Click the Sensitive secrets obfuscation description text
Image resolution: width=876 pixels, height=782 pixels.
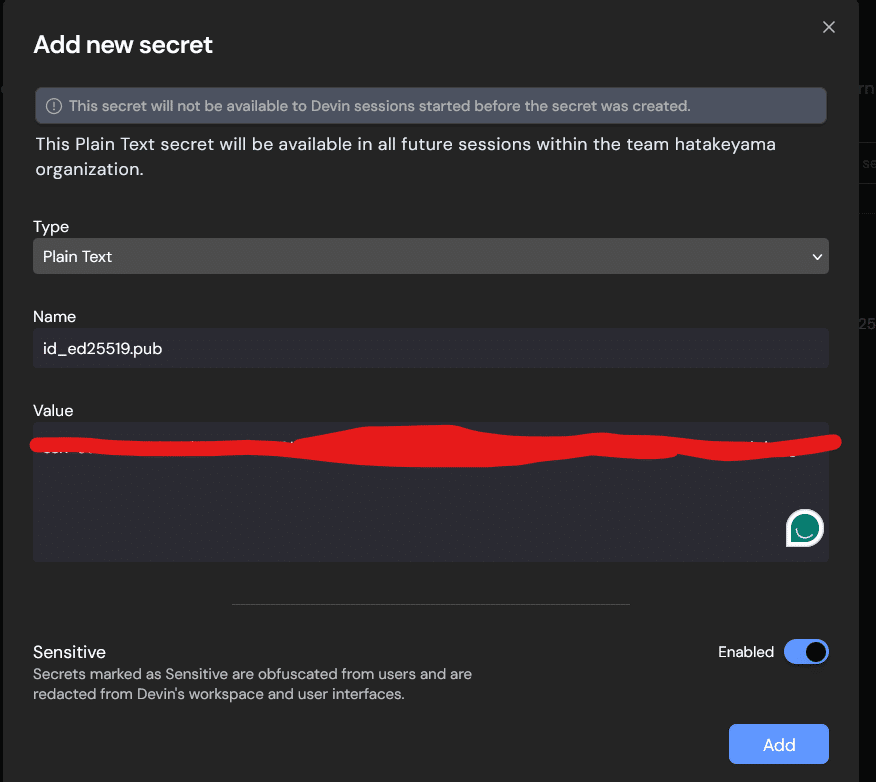click(x=252, y=684)
